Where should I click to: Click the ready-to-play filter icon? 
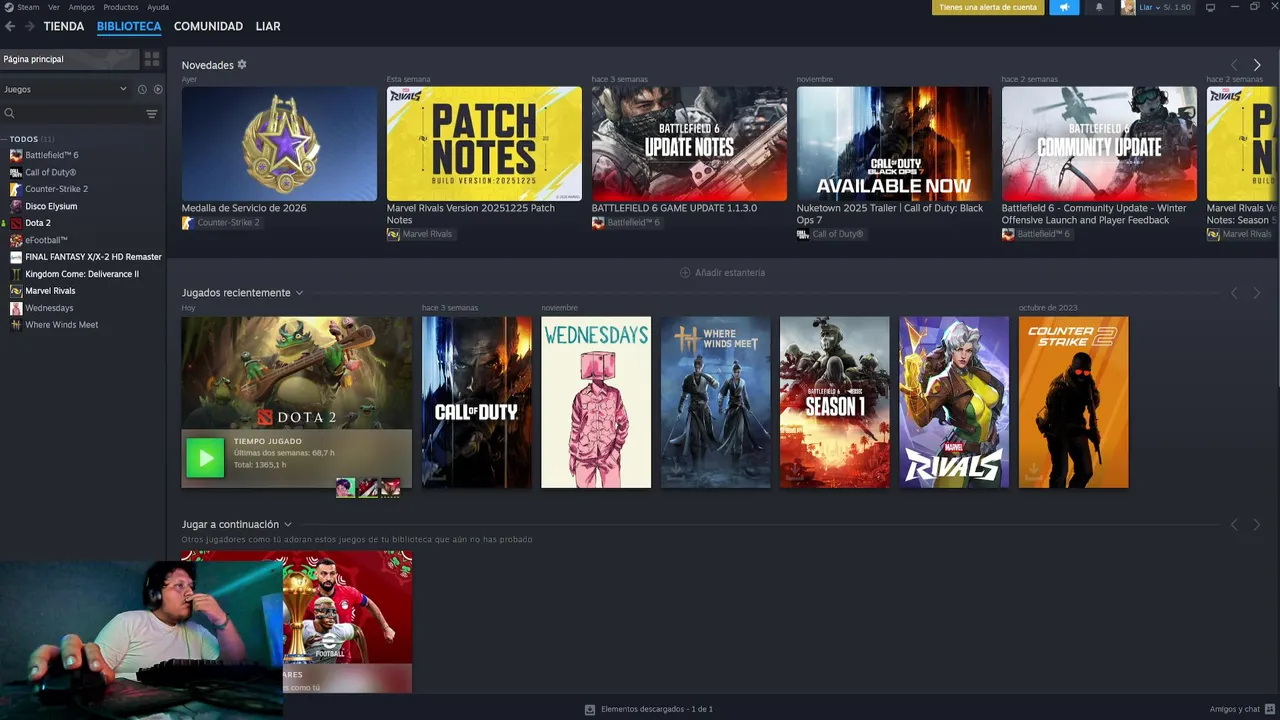tap(158, 89)
